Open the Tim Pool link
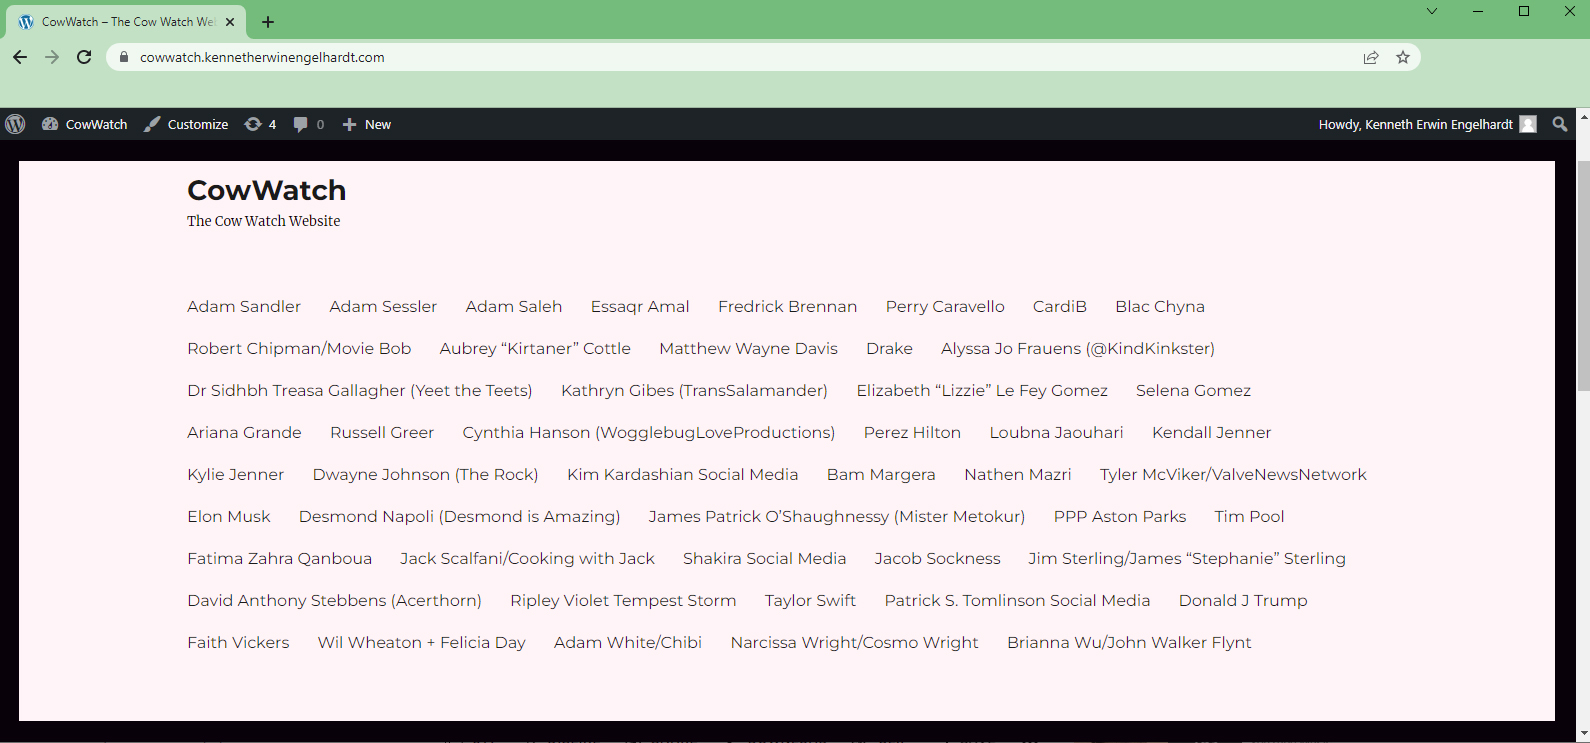This screenshot has width=1590, height=743. 1249,516
